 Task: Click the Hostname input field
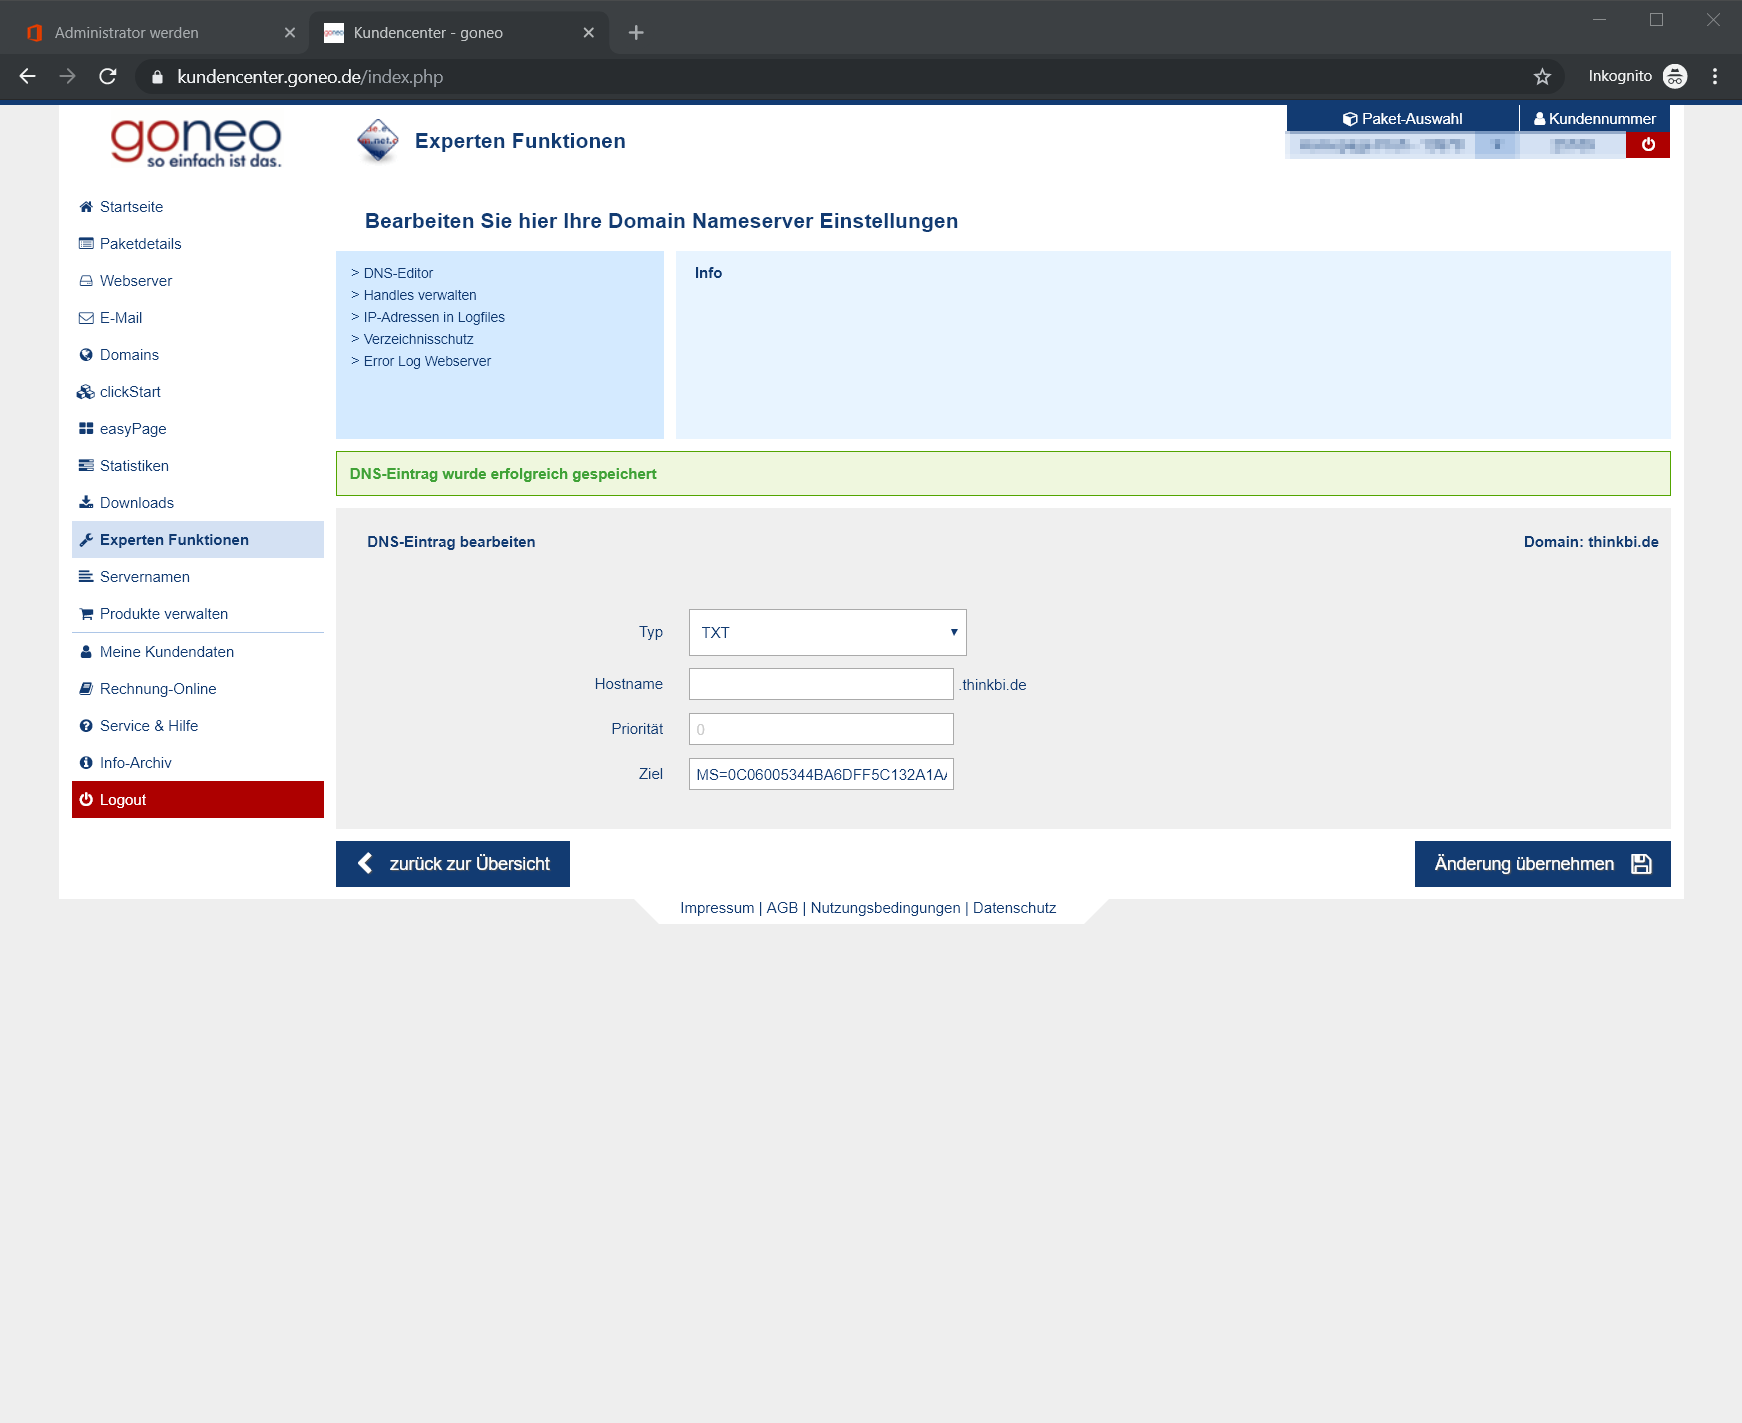(821, 684)
